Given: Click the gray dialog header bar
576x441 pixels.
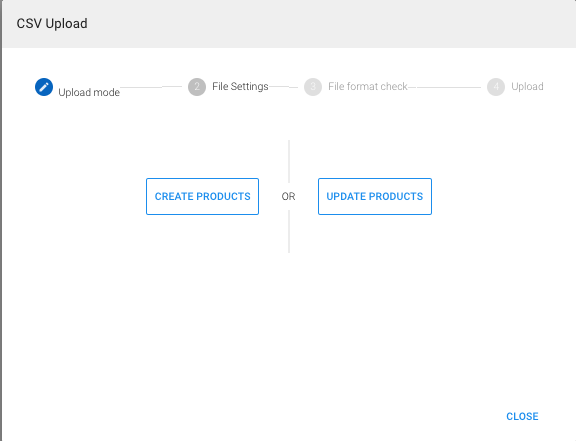Looking at the screenshot, I should click(x=289, y=24).
